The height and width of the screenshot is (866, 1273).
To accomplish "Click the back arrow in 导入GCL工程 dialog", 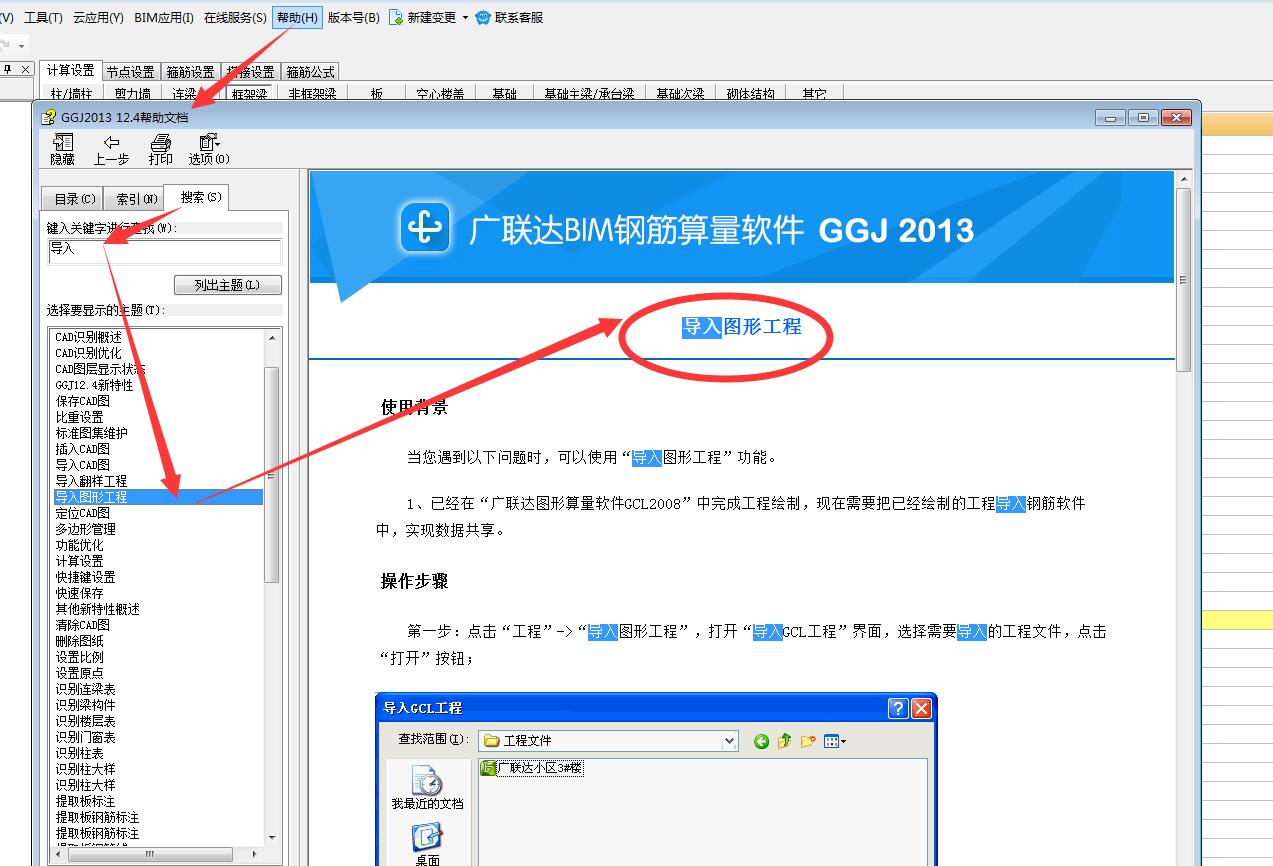I will click(761, 741).
